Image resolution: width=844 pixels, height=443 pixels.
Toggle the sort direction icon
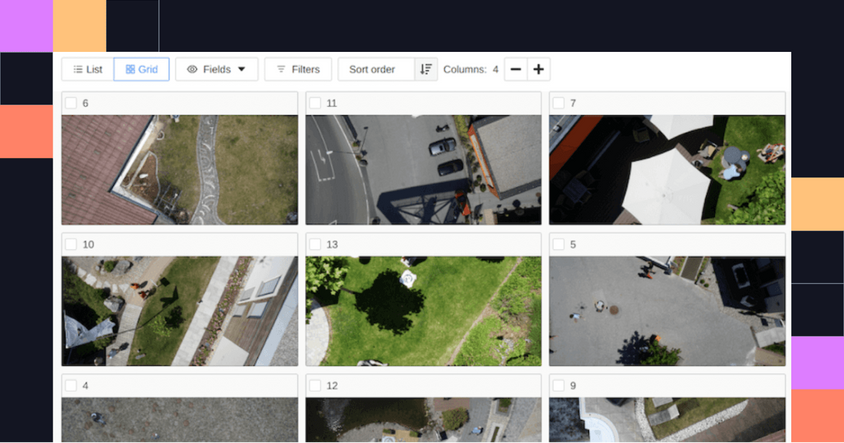[426, 69]
